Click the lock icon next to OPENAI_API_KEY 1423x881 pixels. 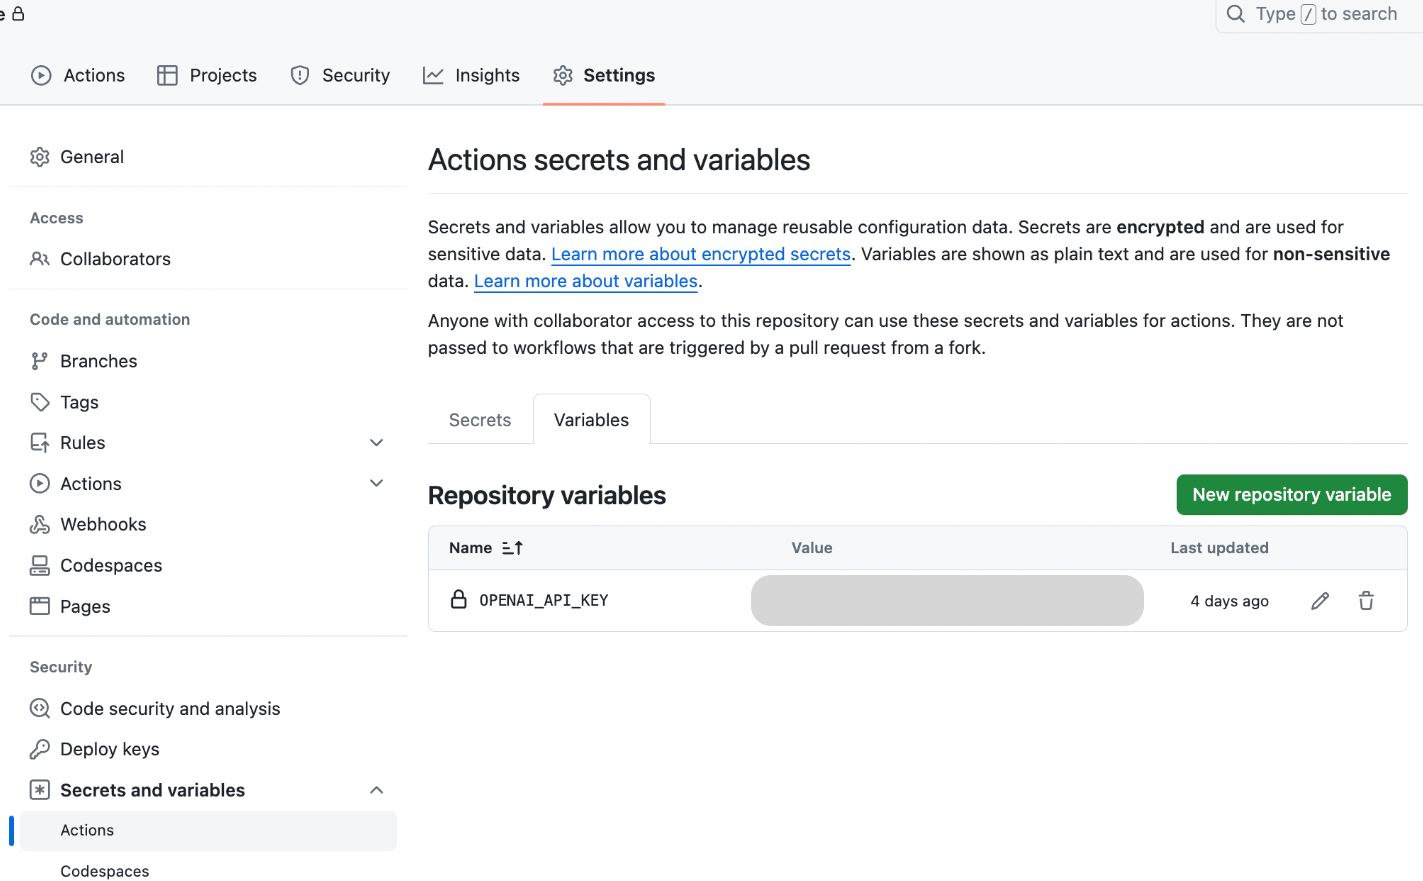tap(459, 600)
